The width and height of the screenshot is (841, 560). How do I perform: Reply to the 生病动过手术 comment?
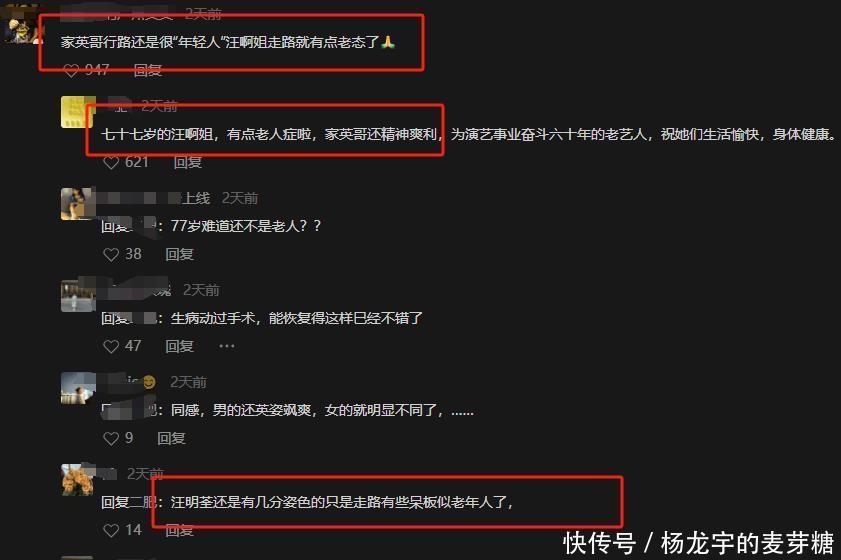[x=179, y=346]
